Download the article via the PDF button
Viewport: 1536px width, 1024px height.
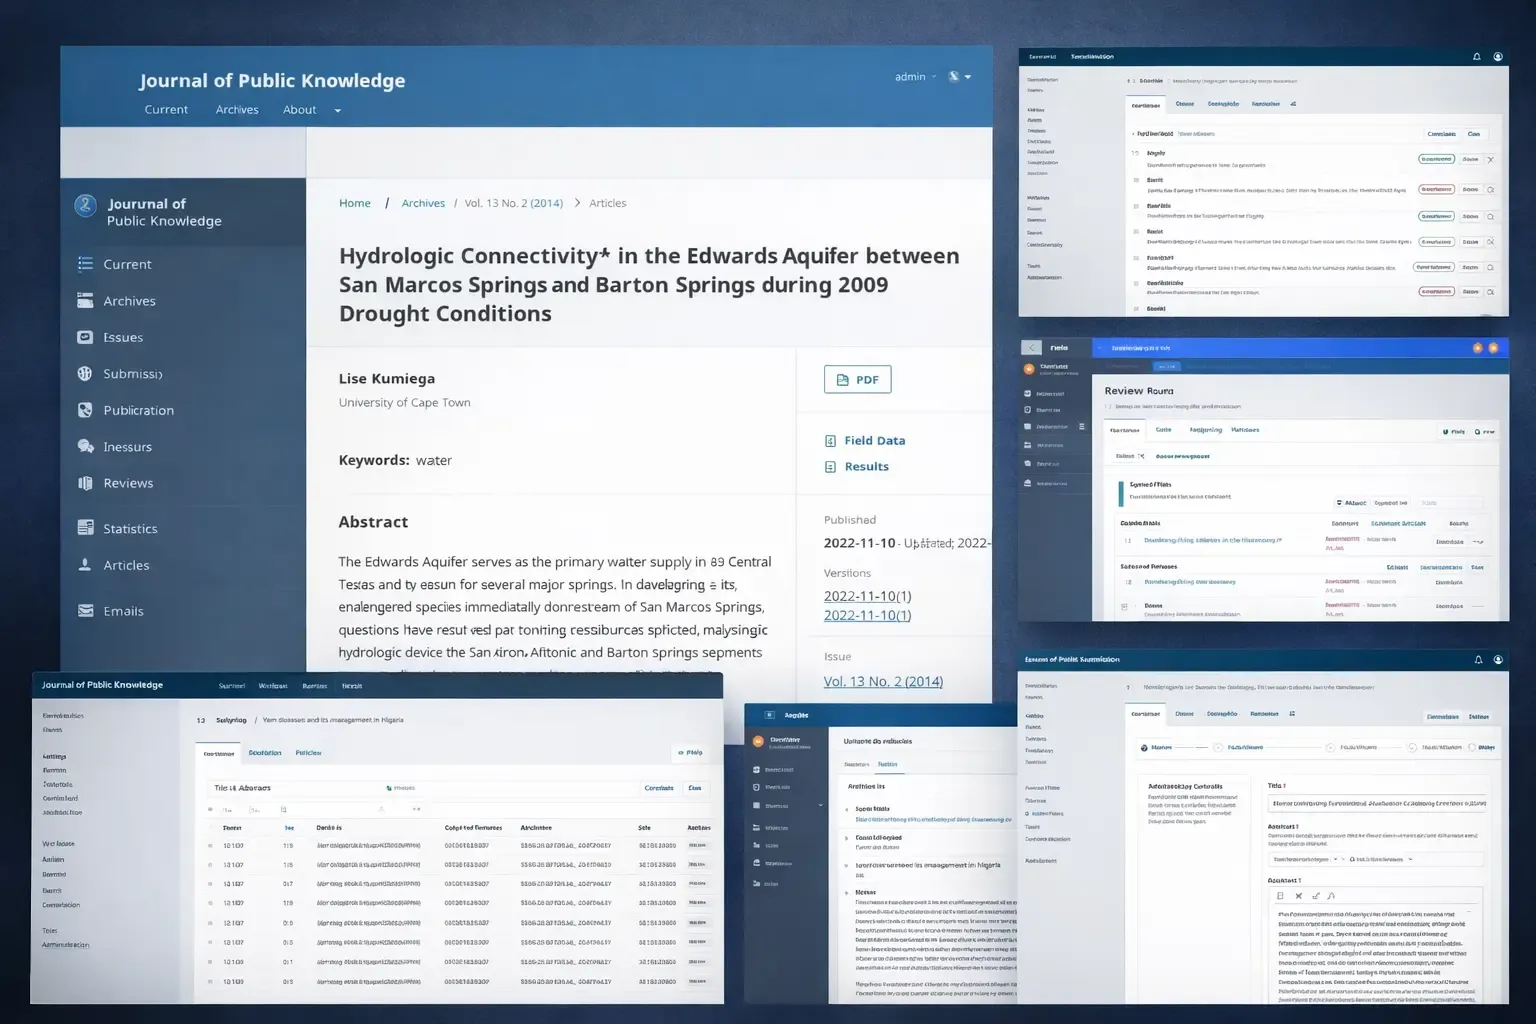(857, 379)
